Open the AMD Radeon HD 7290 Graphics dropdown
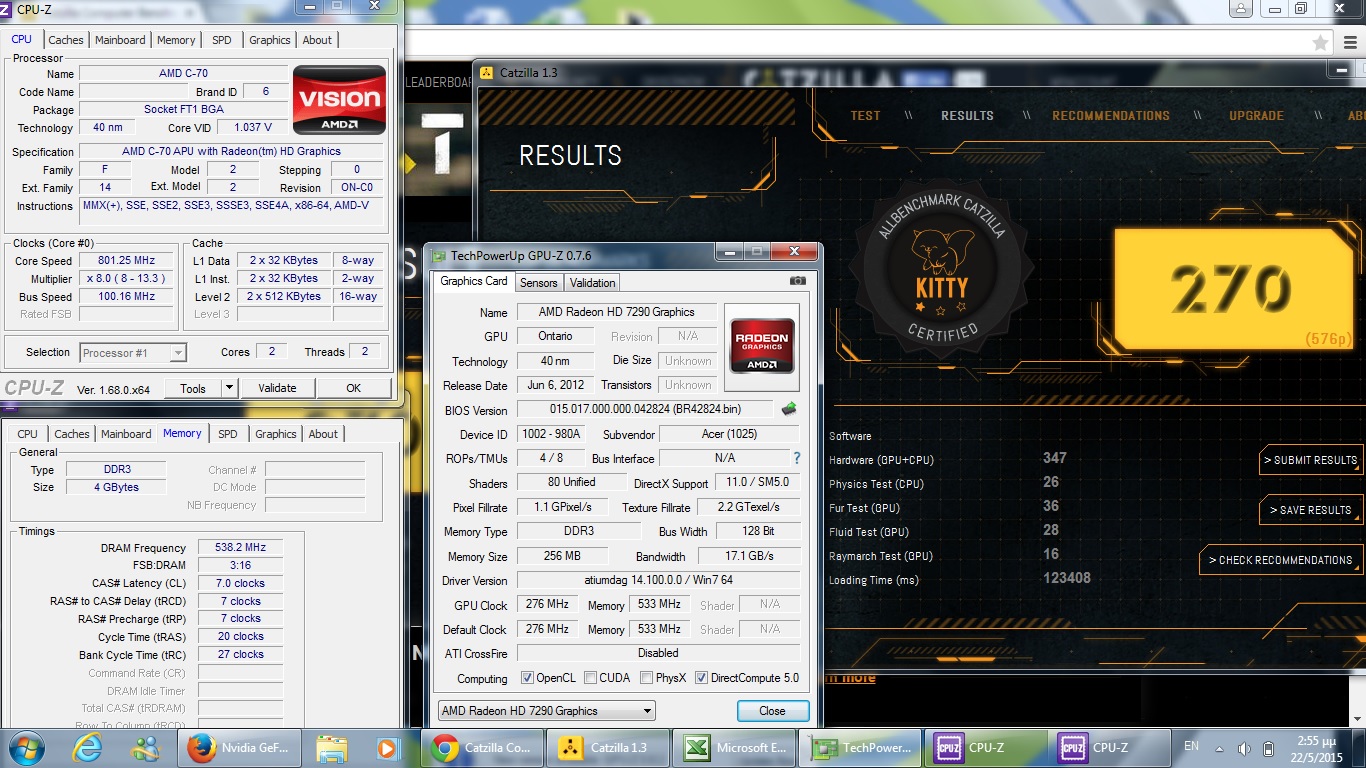This screenshot has height=768, width=1366. tap(547, 711)
